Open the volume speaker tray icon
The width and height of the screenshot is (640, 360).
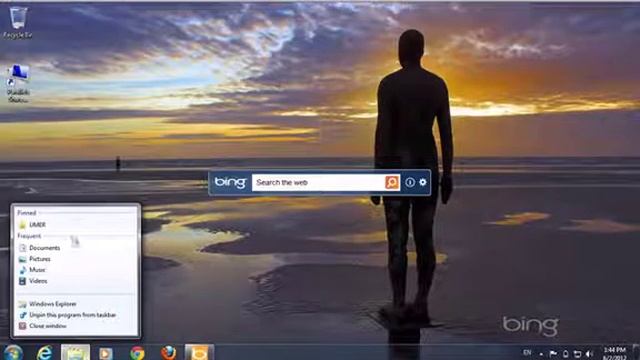coord(589,354)
